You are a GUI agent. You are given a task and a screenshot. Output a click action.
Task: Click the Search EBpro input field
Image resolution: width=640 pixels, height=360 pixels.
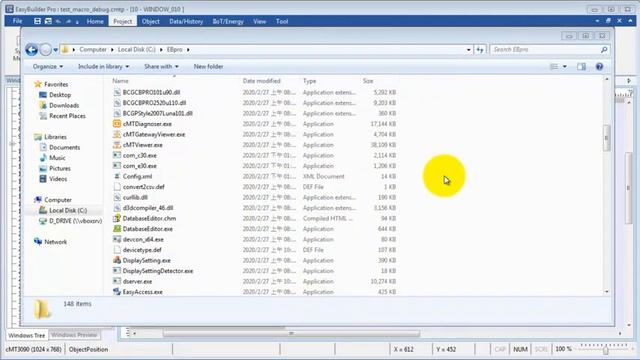545,49
